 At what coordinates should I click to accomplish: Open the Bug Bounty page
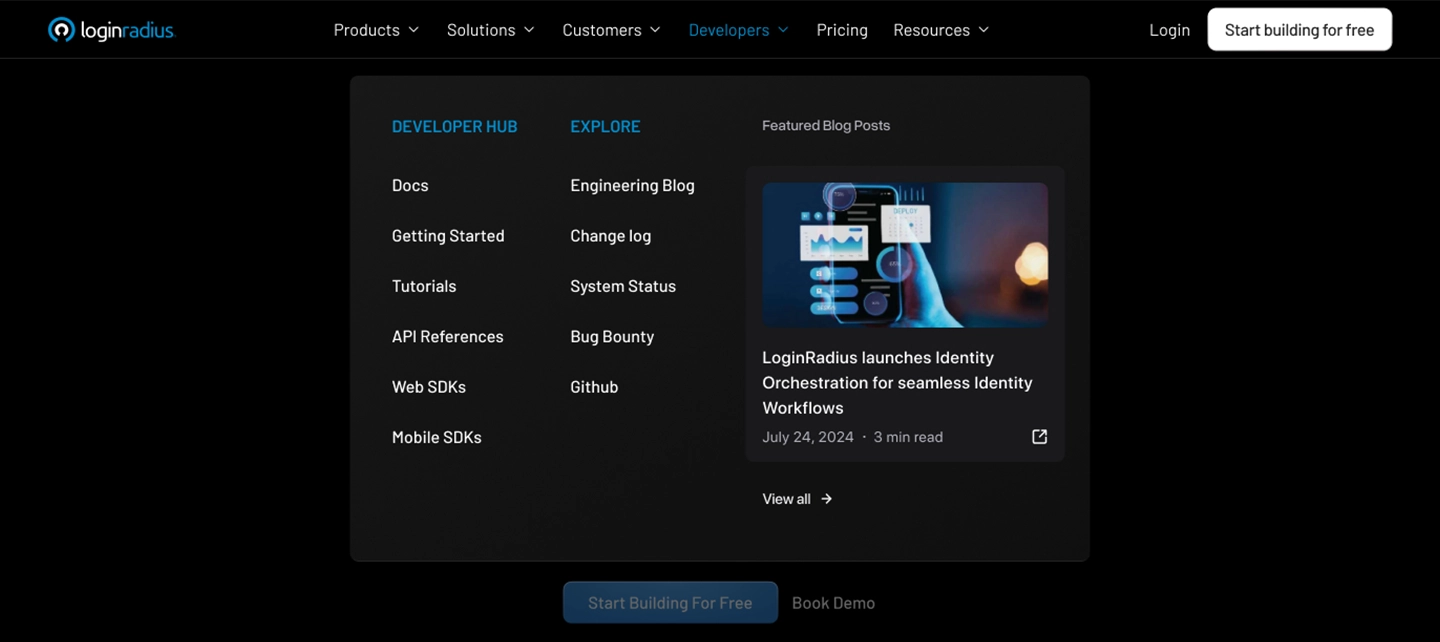tap(612, 336)
